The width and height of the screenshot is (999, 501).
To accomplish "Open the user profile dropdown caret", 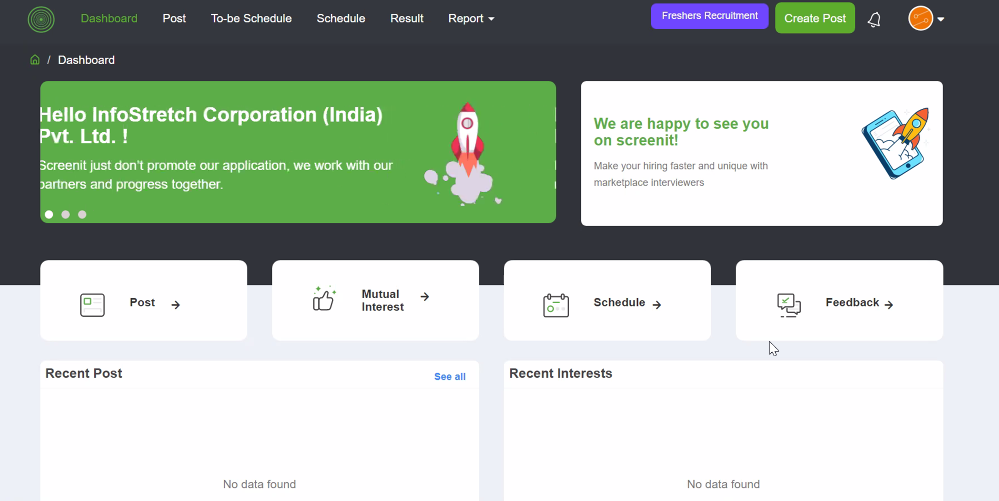I will click(941, 19).
